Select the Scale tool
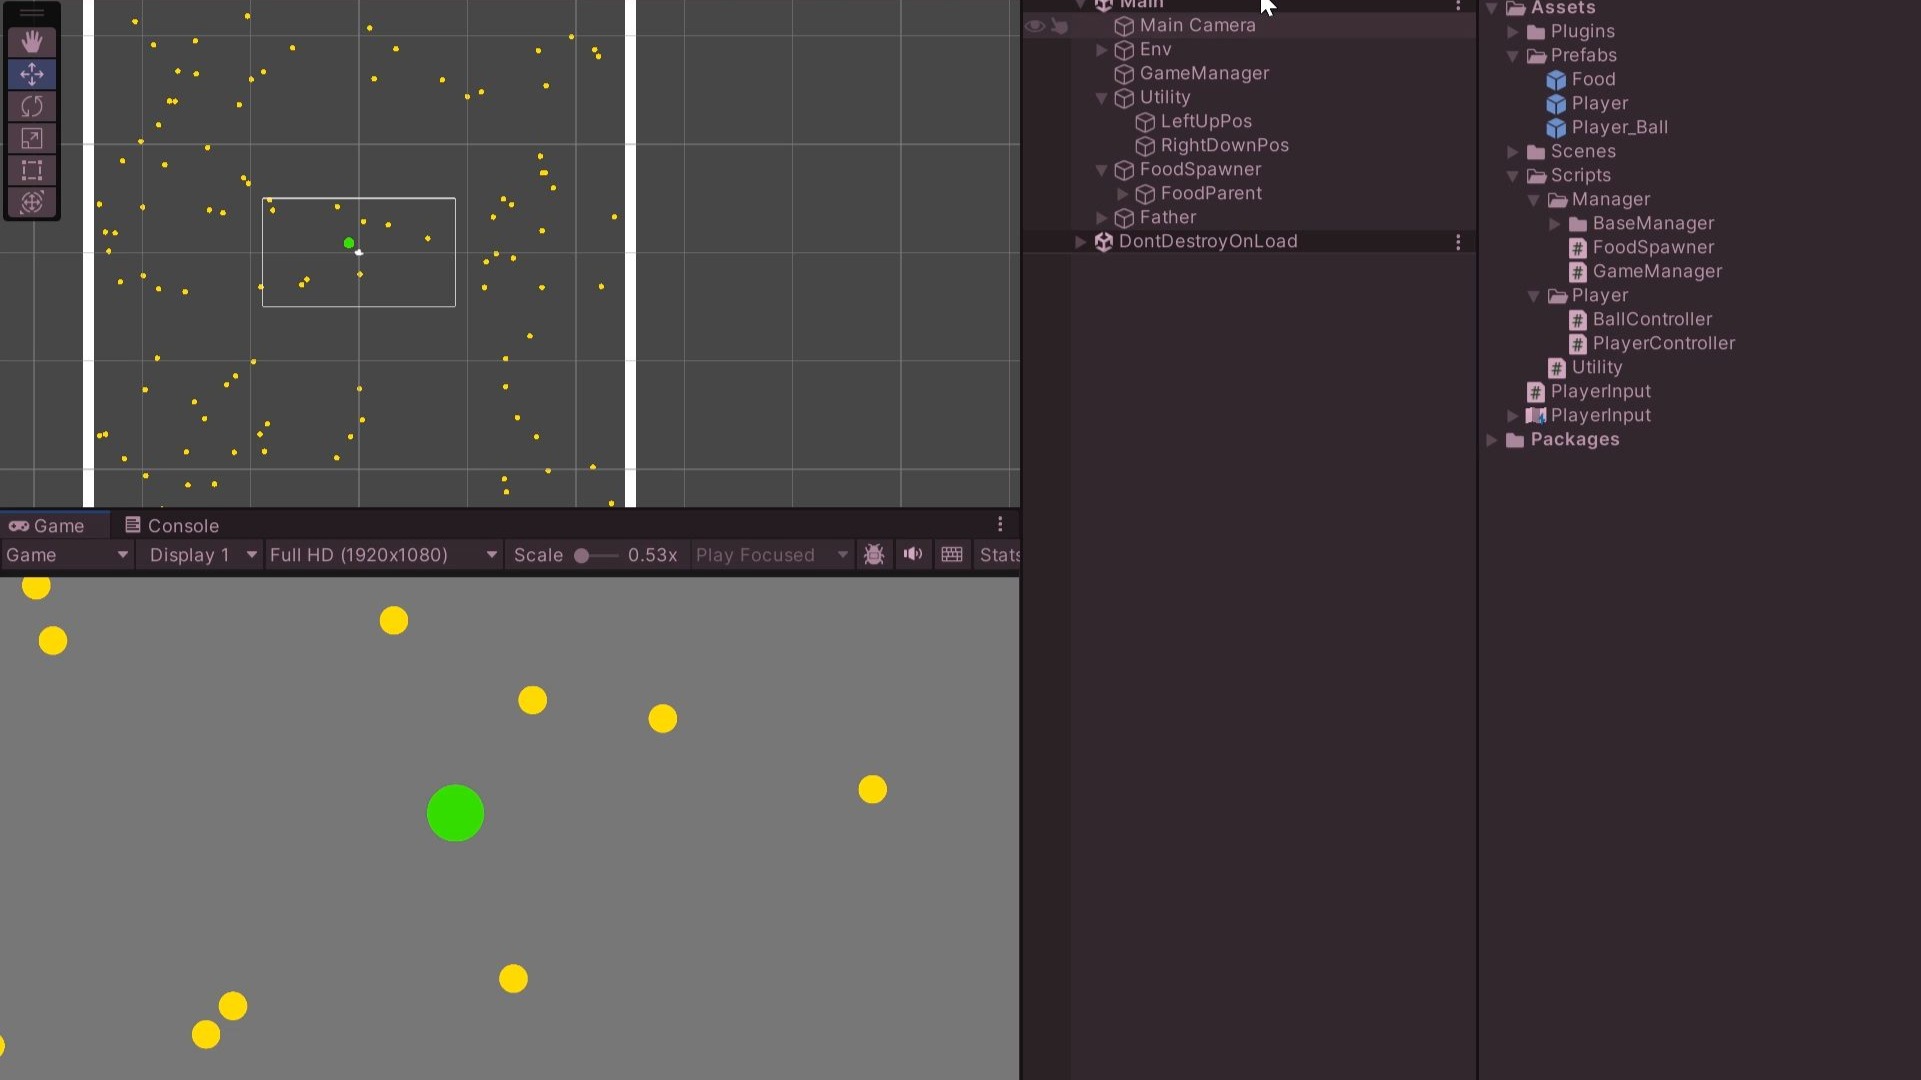Screen dimensions: 1921x1080 coord(32,138)
